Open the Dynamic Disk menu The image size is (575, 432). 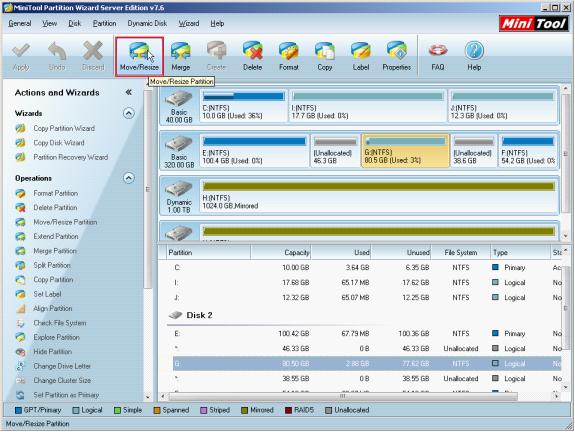(147, 23)
